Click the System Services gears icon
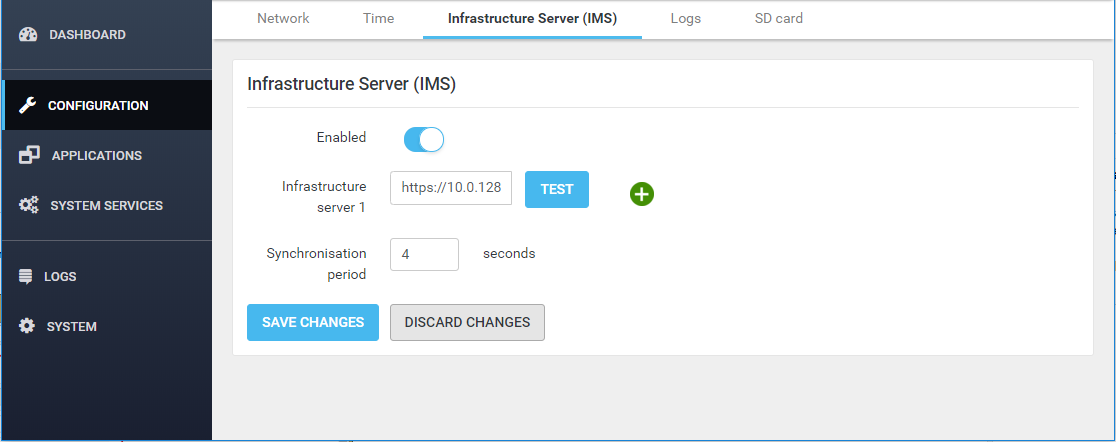This screenshot has width=1116, height=442. (29, 206)
